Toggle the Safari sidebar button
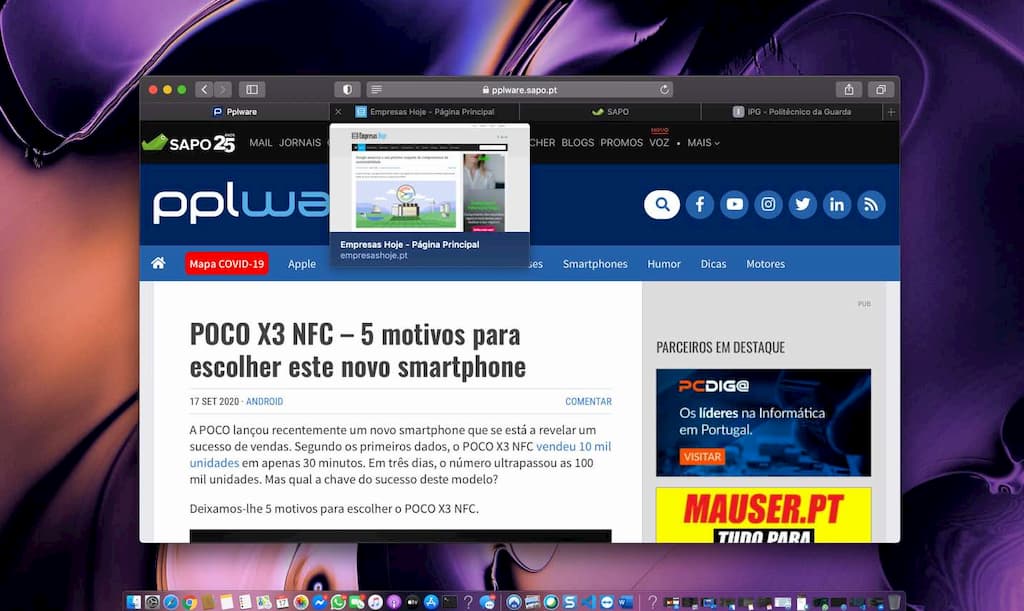Viewport: 1024px width, 611px height. point(252,89)
